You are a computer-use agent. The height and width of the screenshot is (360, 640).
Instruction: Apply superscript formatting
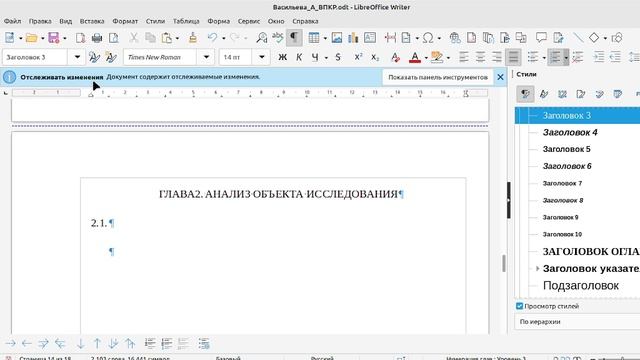pyautogui.click(x=358, y=58)
